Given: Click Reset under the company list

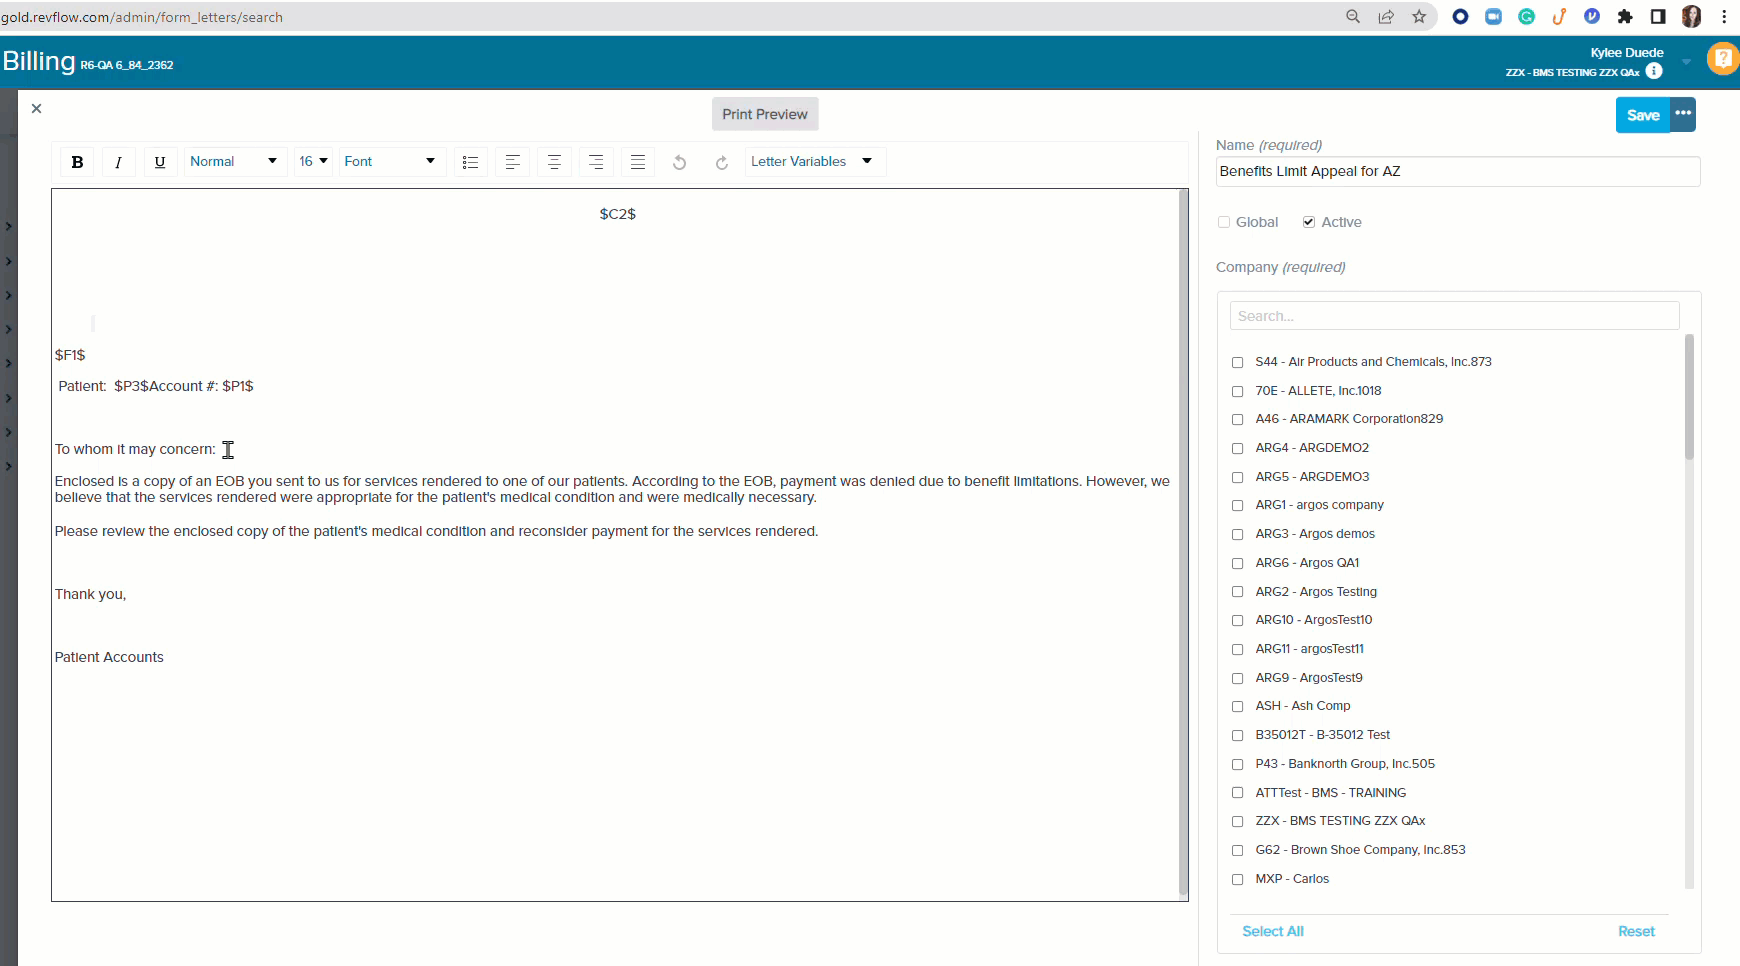Looking at the screenshot, I should [x=1636, y=931].
